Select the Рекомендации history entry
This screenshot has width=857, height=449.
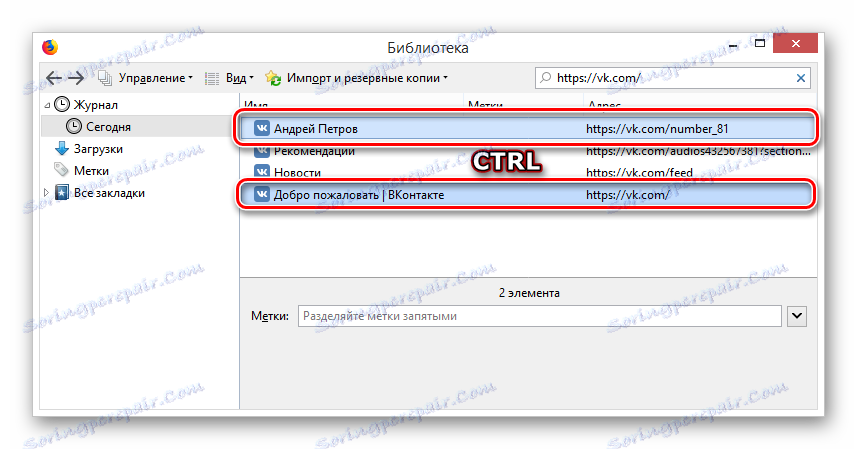tap(526, 151)
